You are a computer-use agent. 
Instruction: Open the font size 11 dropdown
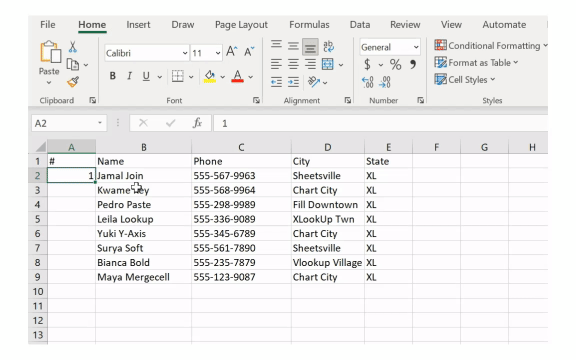pyautogui.click(x=218, y=53)
